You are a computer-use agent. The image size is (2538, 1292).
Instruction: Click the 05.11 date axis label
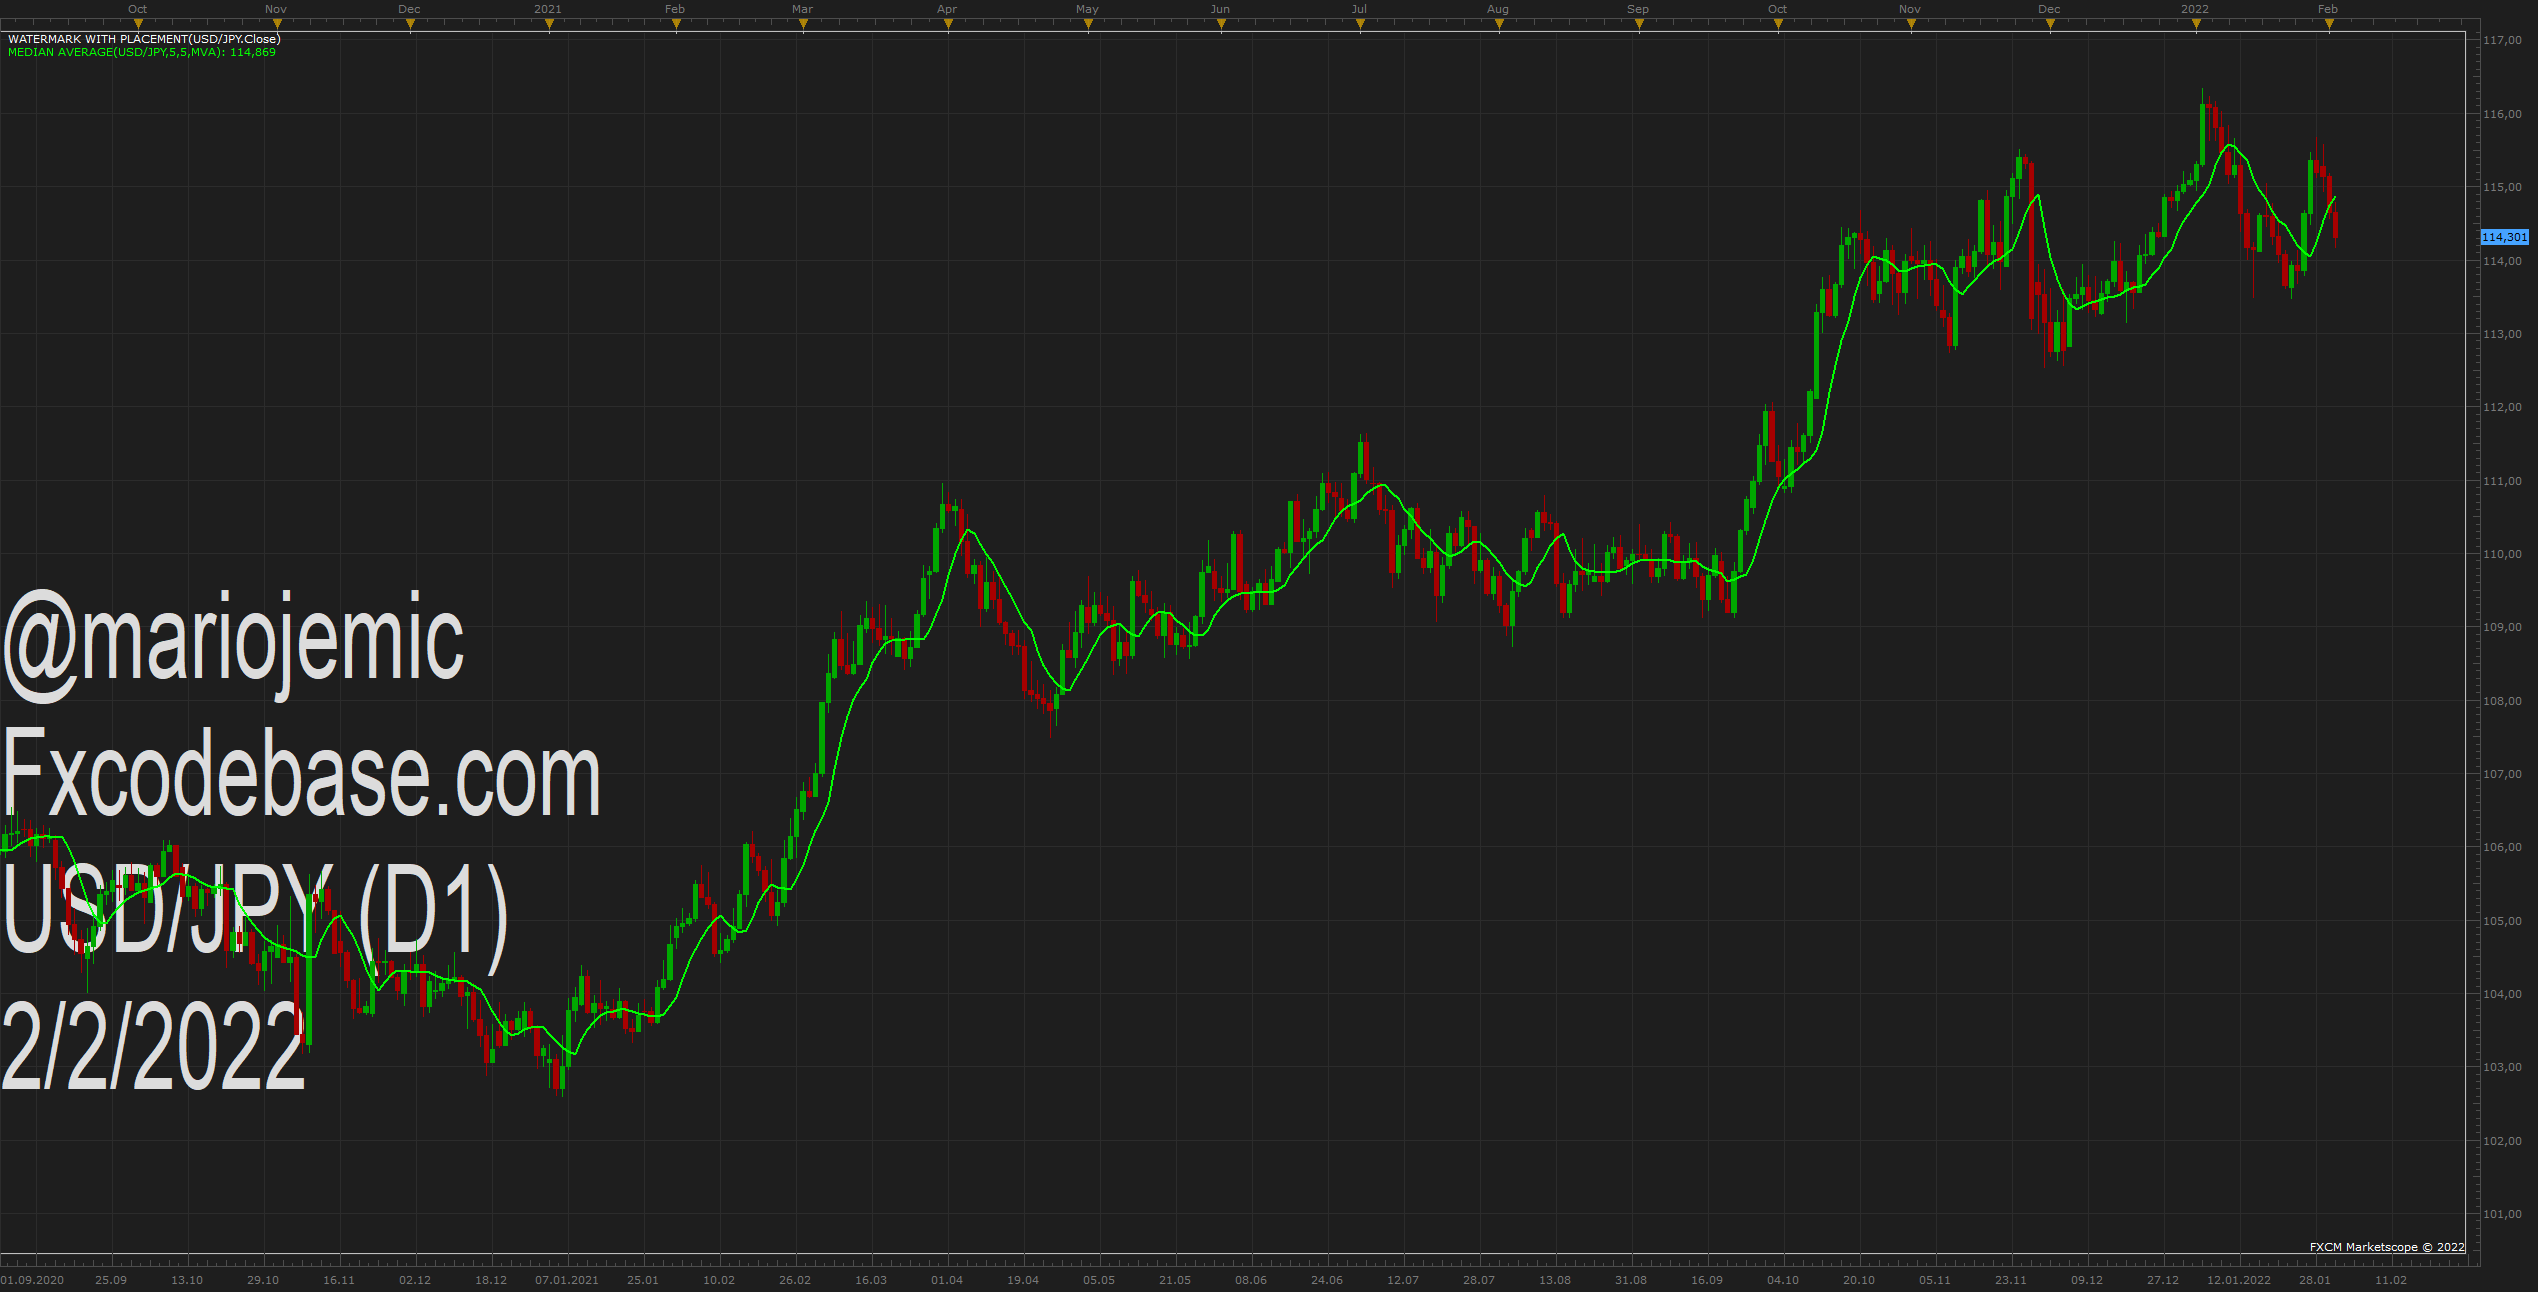[x=1935, y=1280]
